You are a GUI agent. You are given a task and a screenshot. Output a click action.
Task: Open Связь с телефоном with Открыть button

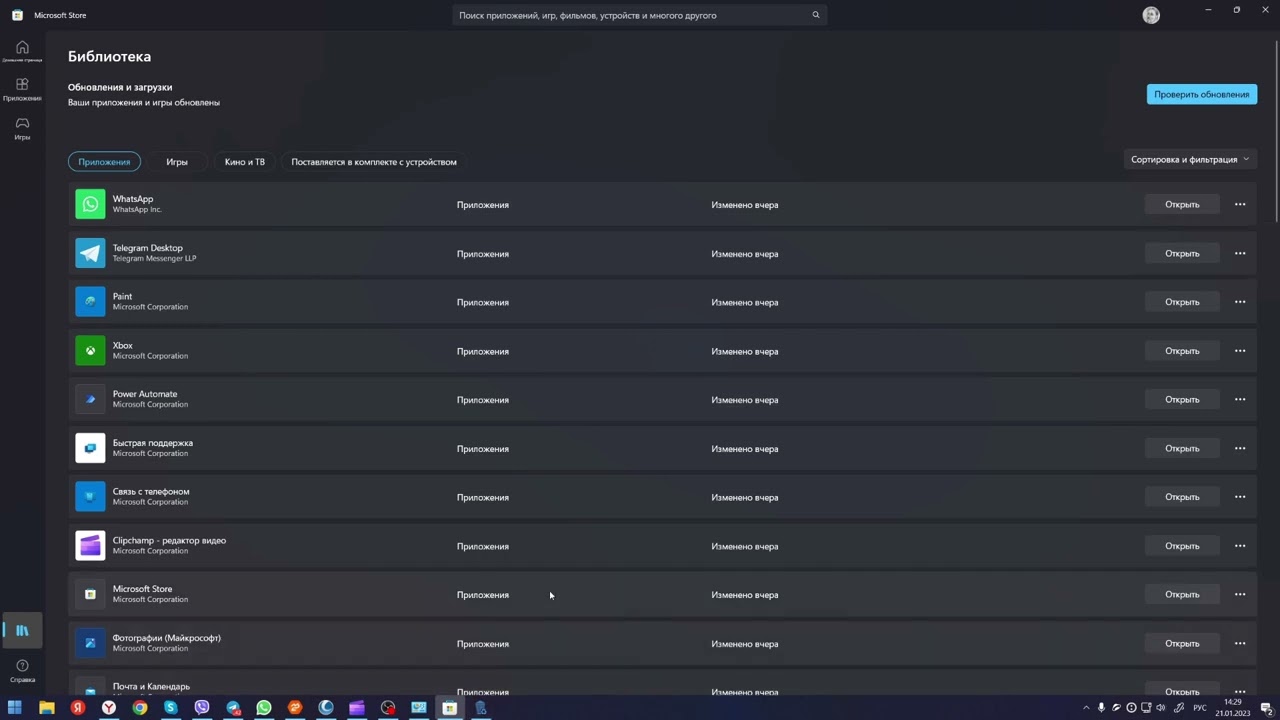1182,496
